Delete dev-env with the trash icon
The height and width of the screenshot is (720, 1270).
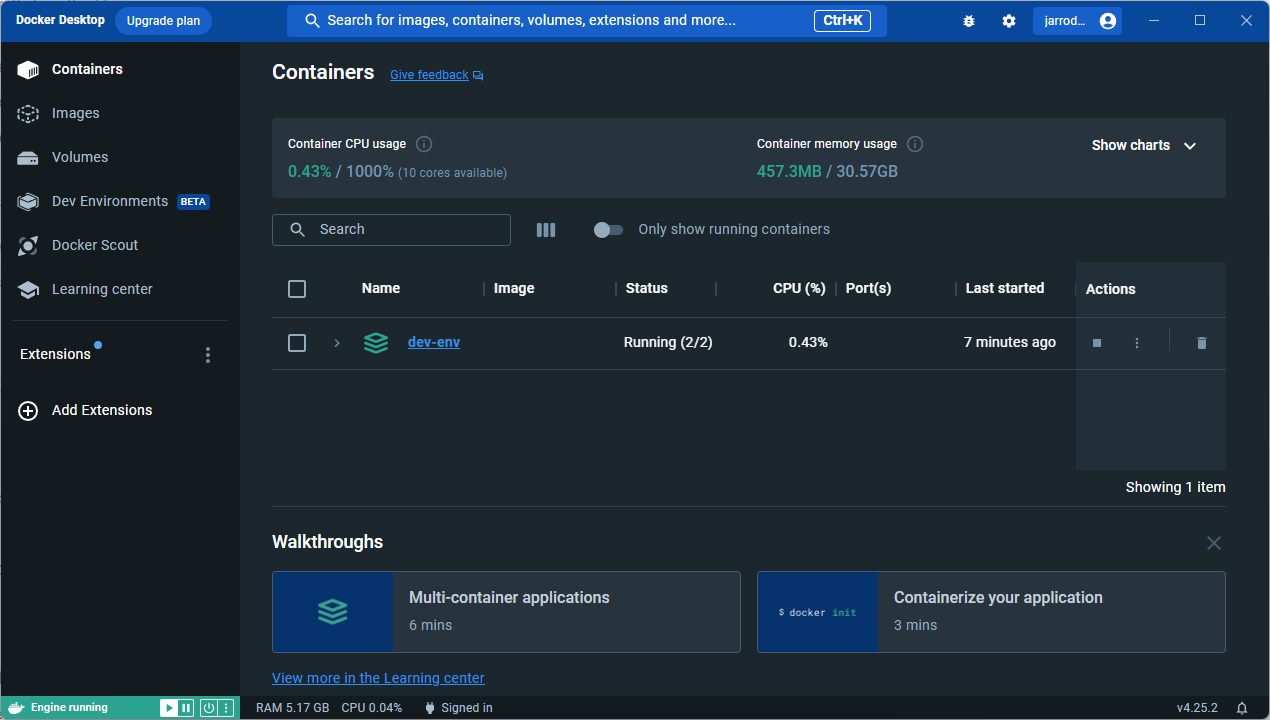click(x=1202, y=343)
